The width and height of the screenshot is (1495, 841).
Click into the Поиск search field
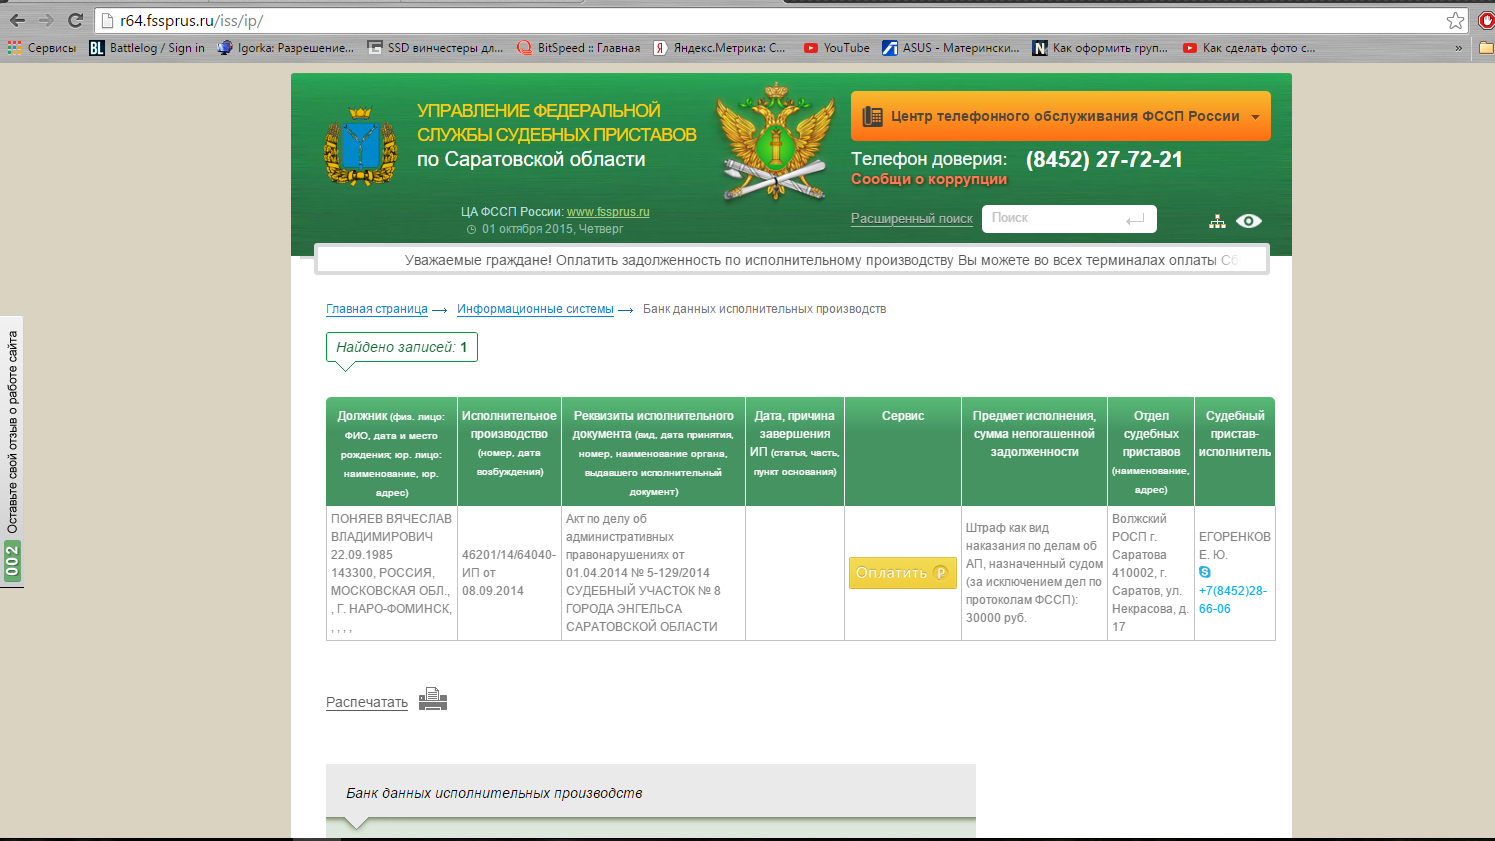point(1054,218)
